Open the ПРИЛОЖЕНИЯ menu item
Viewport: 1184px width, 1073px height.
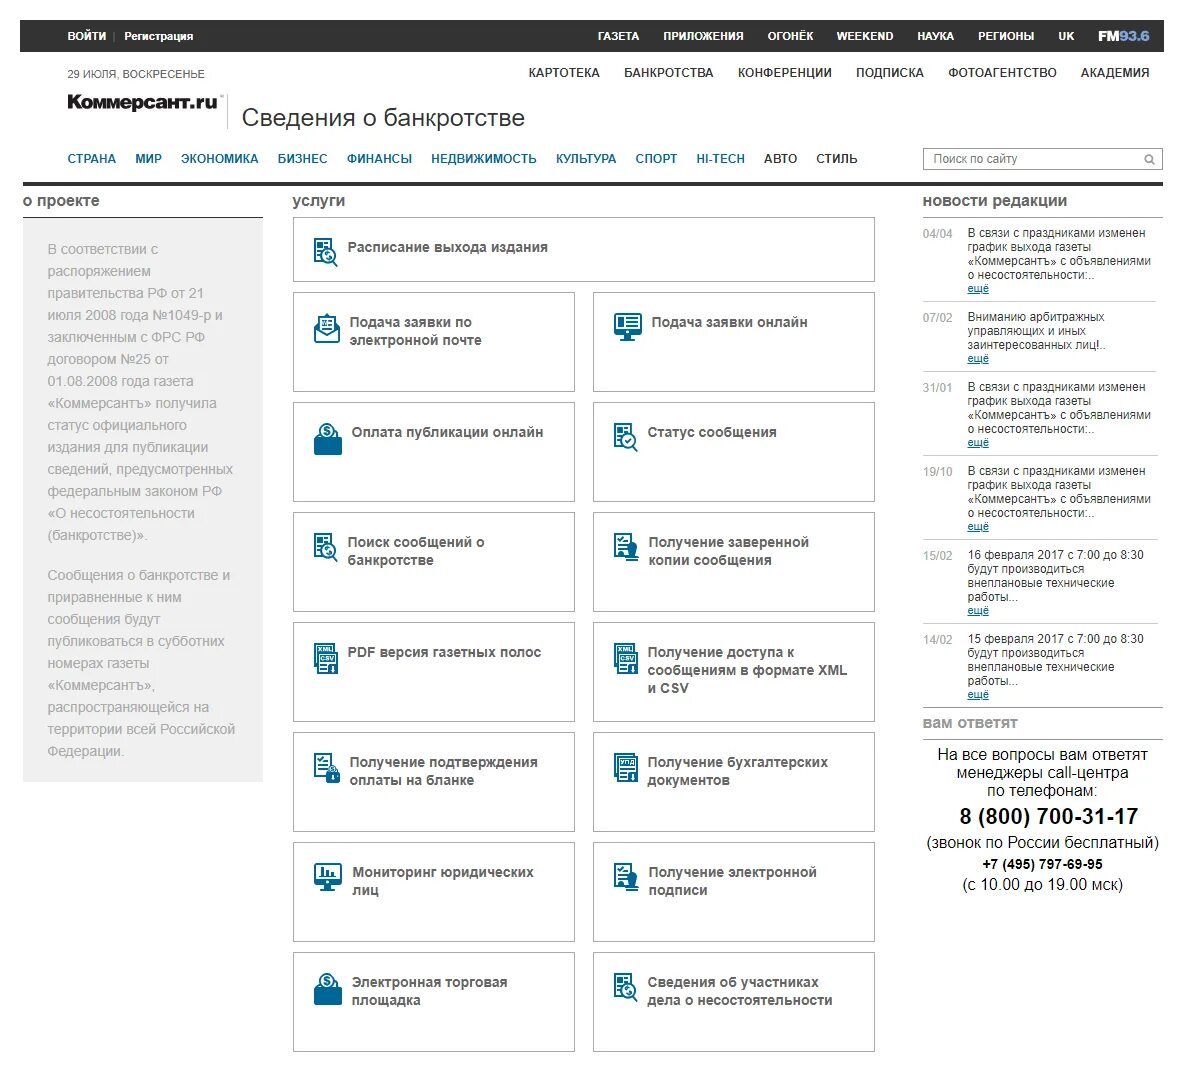[703, 36]
